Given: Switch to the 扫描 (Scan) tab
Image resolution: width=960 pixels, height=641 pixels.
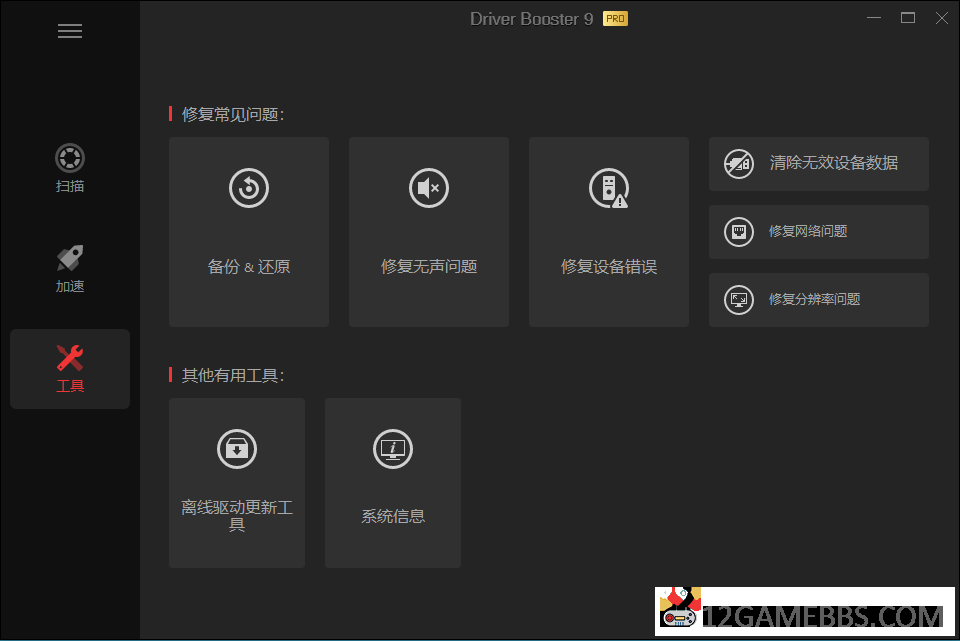Looking at the screenshot, I should [70, 158].
